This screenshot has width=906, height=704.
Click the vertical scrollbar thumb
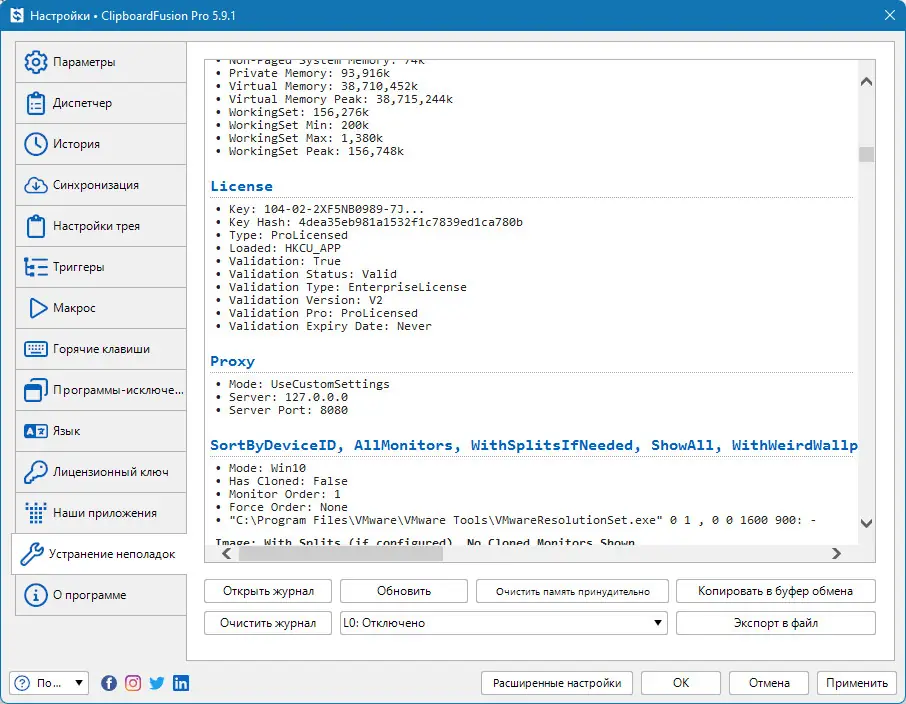point(866,154)
